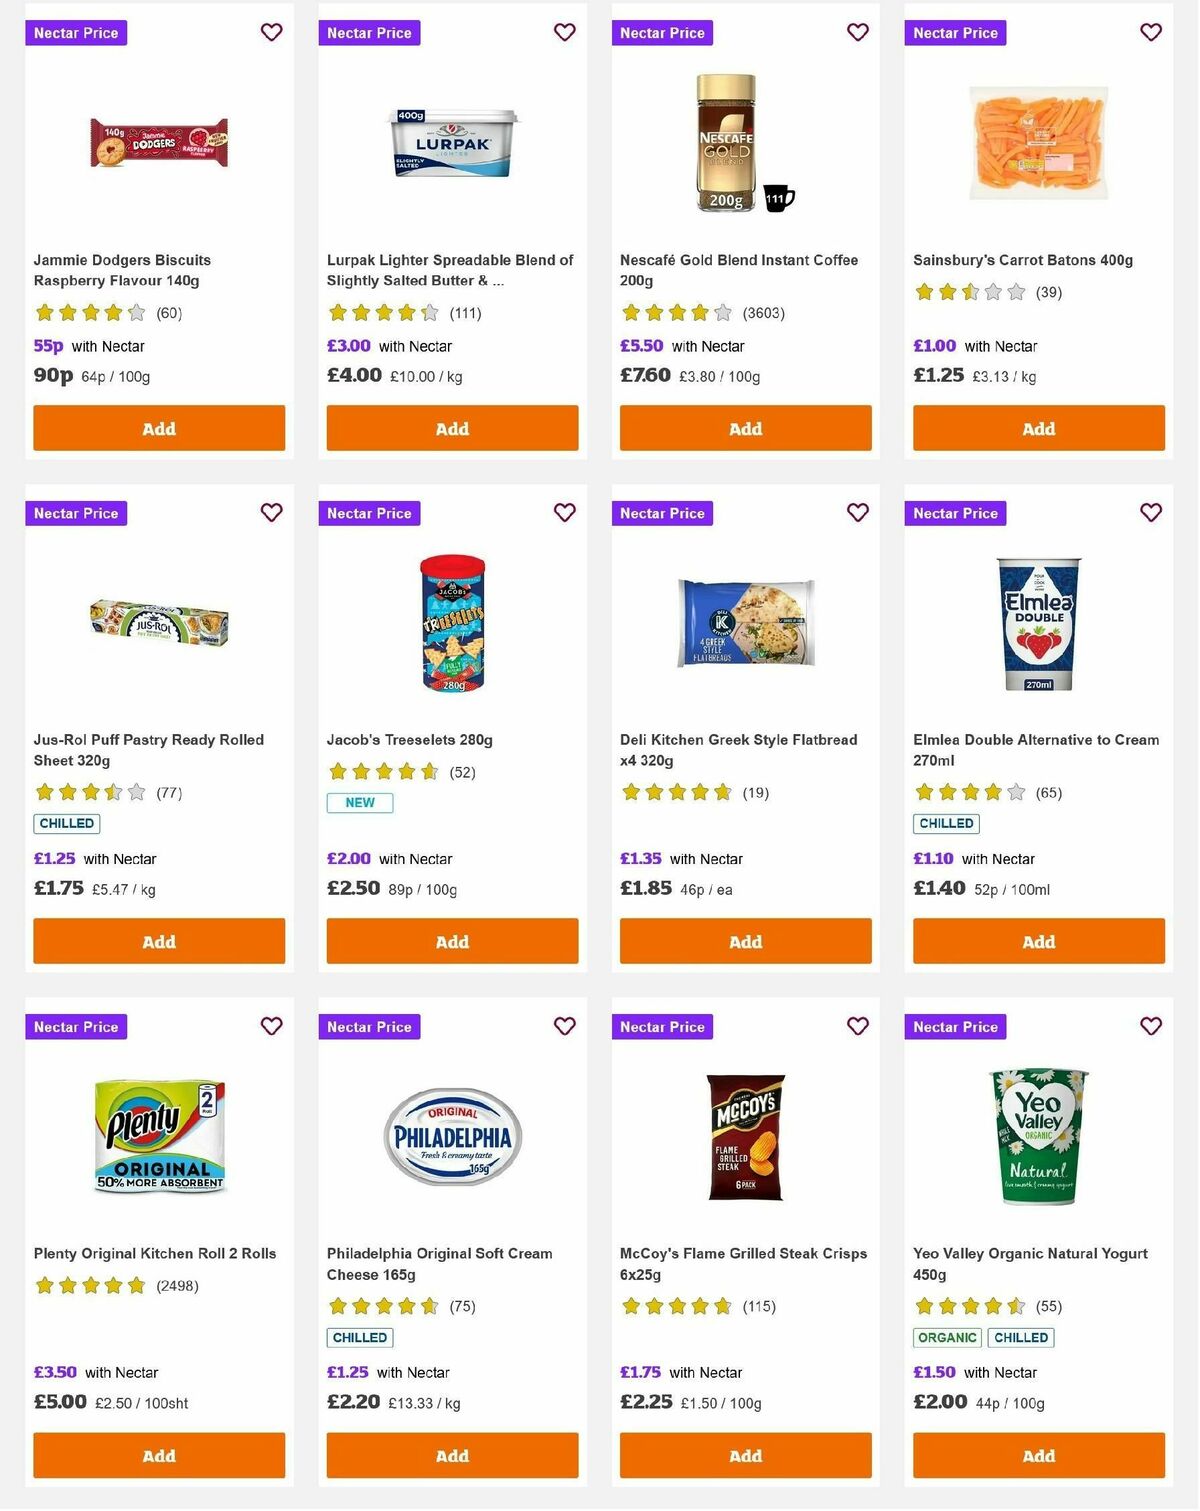Toggle the heart on Jacob's Treeselets
The height and width of the screenshot is (1511, 1200).
[x=564, y=512]
